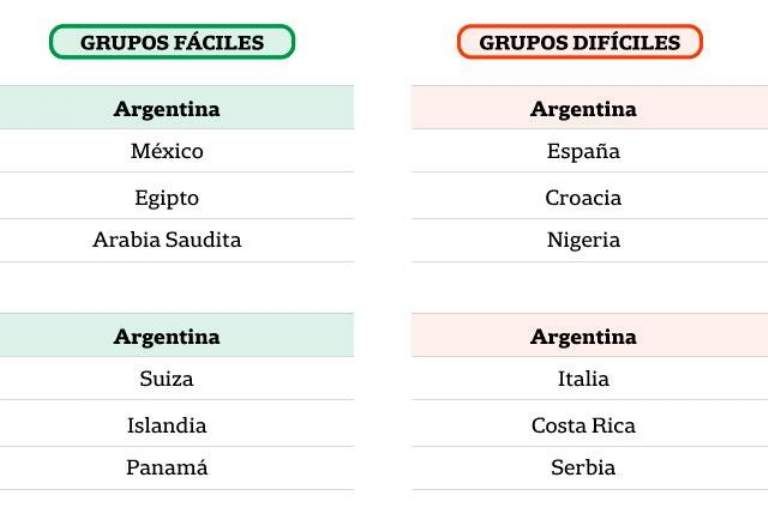The image size is (768, 513).
Task: Select the Egipto entry
Action: coord(167,197)
